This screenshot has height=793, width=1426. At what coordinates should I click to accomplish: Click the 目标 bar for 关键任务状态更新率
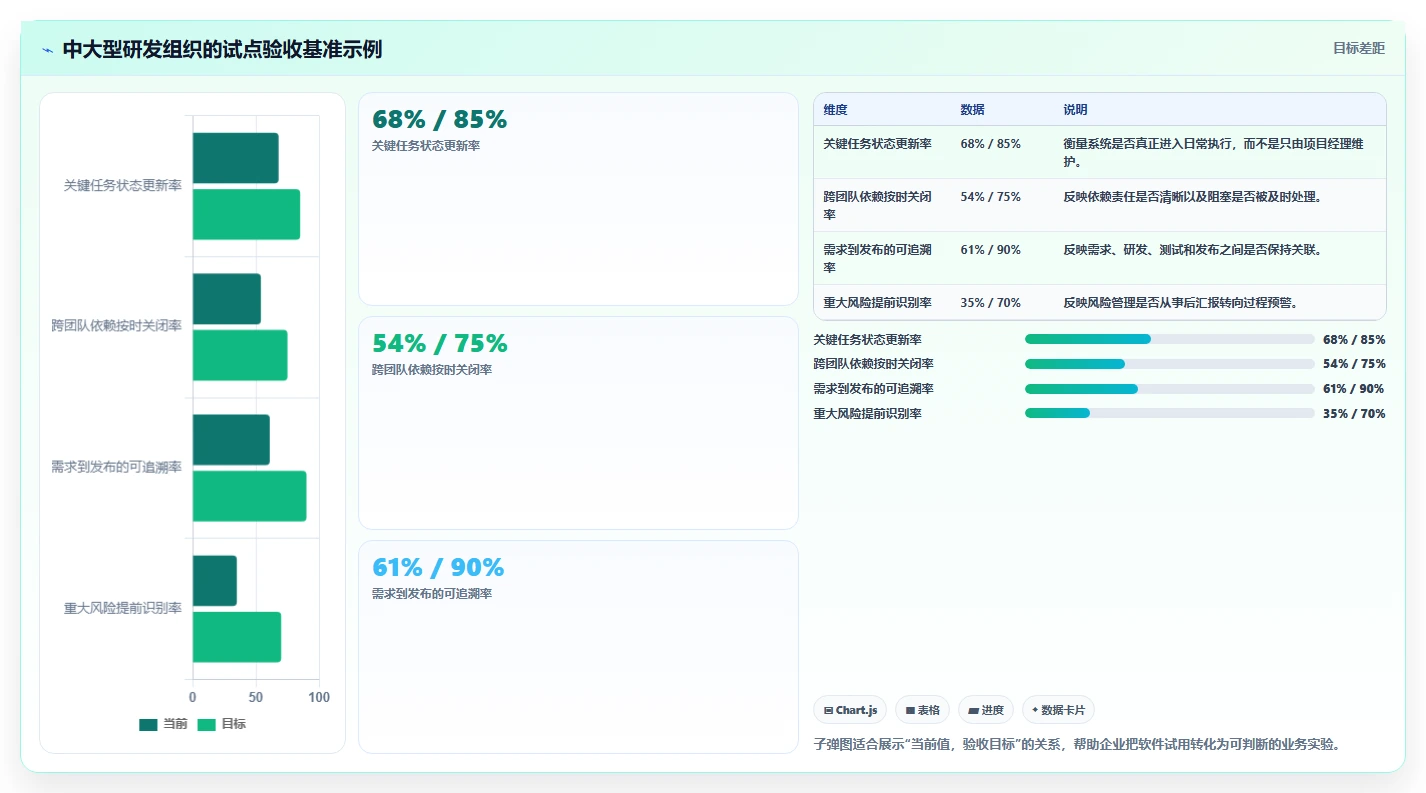[x=246, y=214]
